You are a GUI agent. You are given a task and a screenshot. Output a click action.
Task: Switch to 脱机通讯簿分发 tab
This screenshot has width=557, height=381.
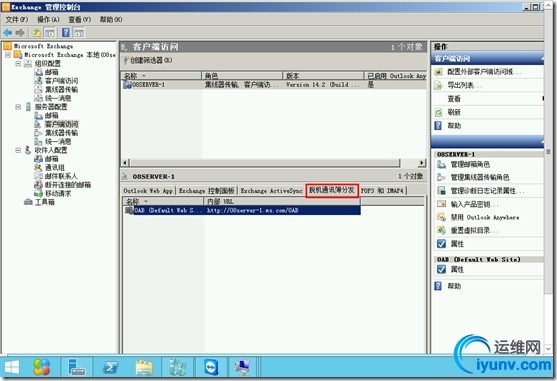point(332,190)
